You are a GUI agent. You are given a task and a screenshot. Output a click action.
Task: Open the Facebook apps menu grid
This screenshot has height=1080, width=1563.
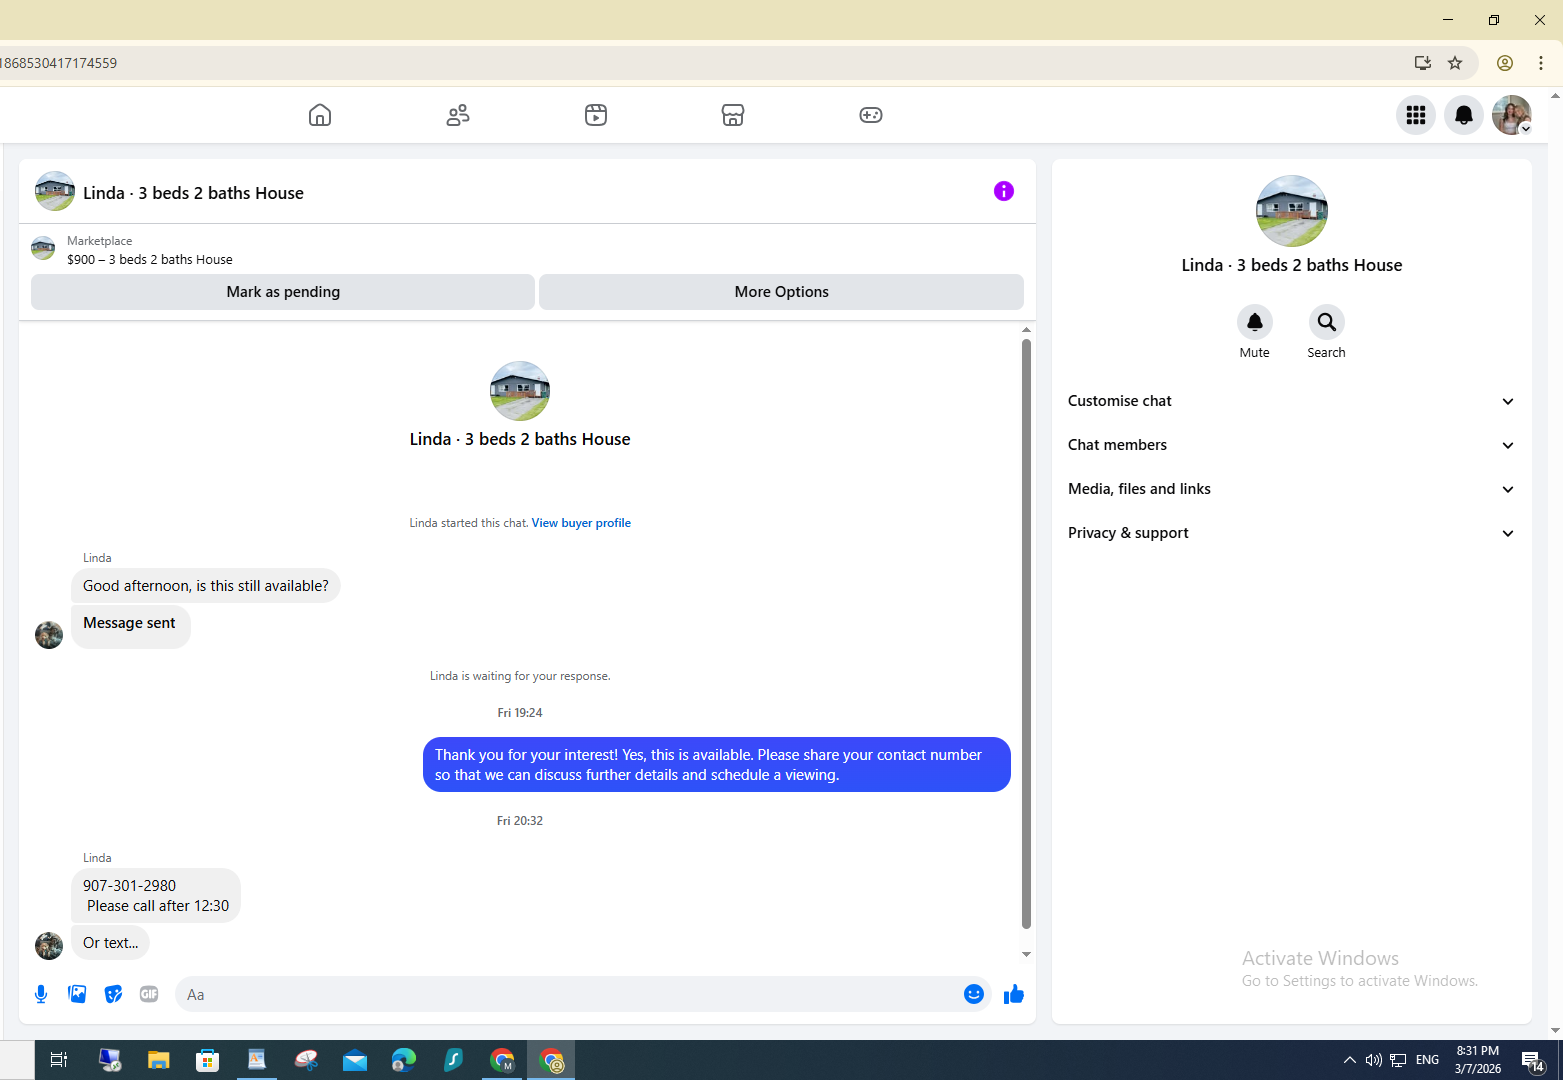1416,115
